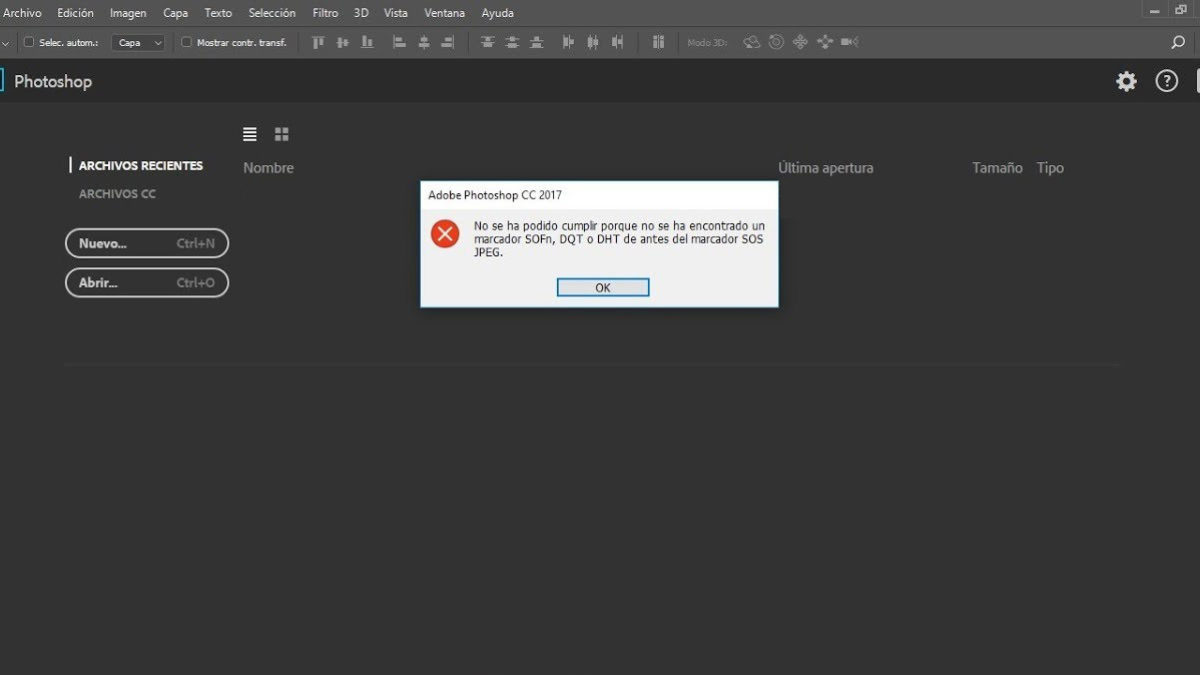The image size is (1200, 675).
Task: Sort files by Tamaño column
Action: click(997, 168)
